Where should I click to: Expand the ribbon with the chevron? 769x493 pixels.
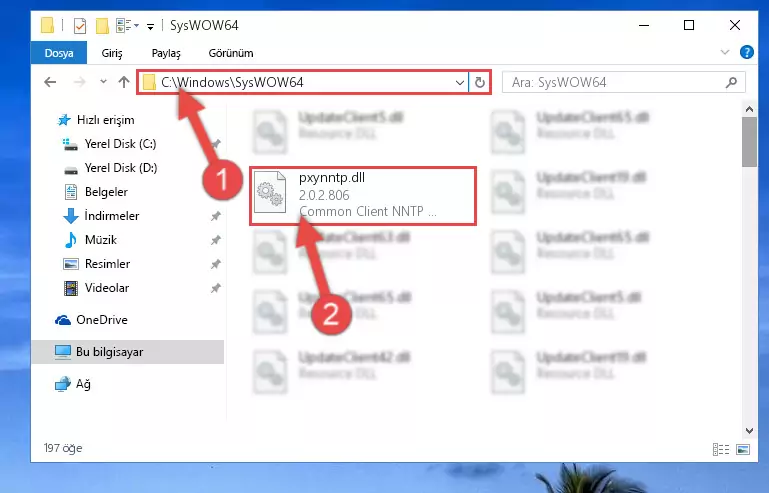click(x=724, y=52)
